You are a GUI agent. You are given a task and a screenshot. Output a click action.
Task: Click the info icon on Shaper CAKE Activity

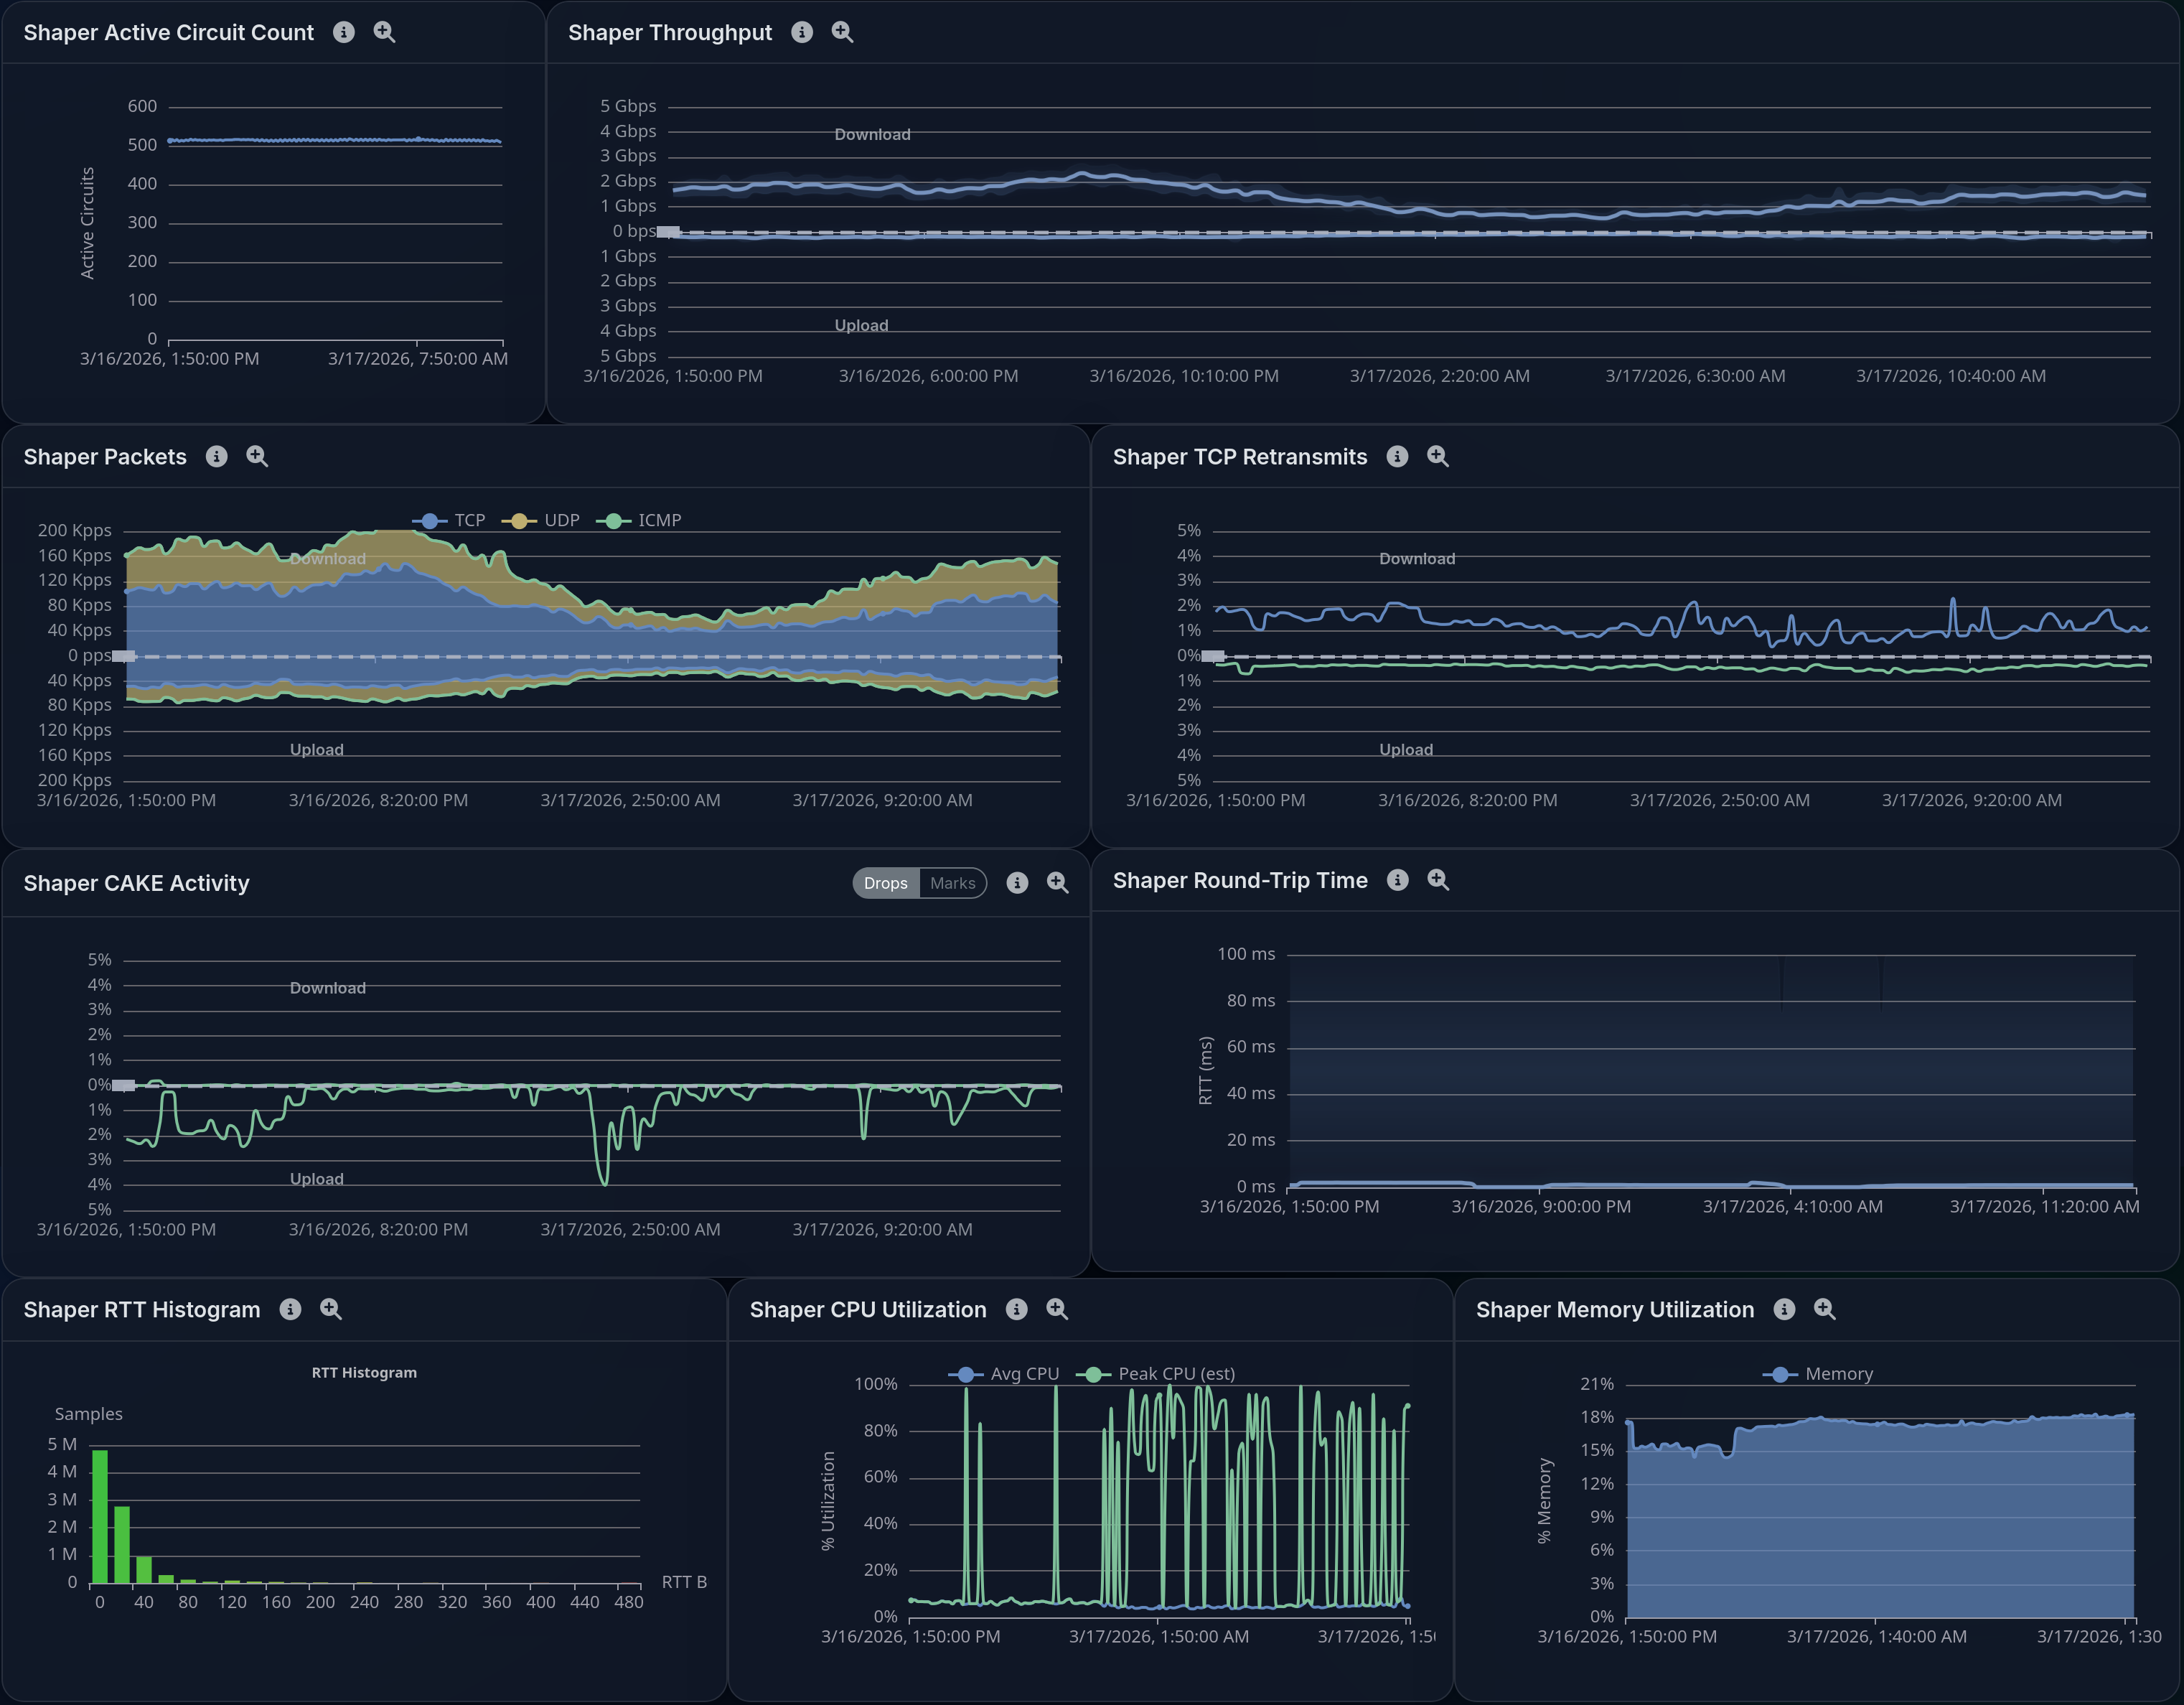pos(1018,883)
